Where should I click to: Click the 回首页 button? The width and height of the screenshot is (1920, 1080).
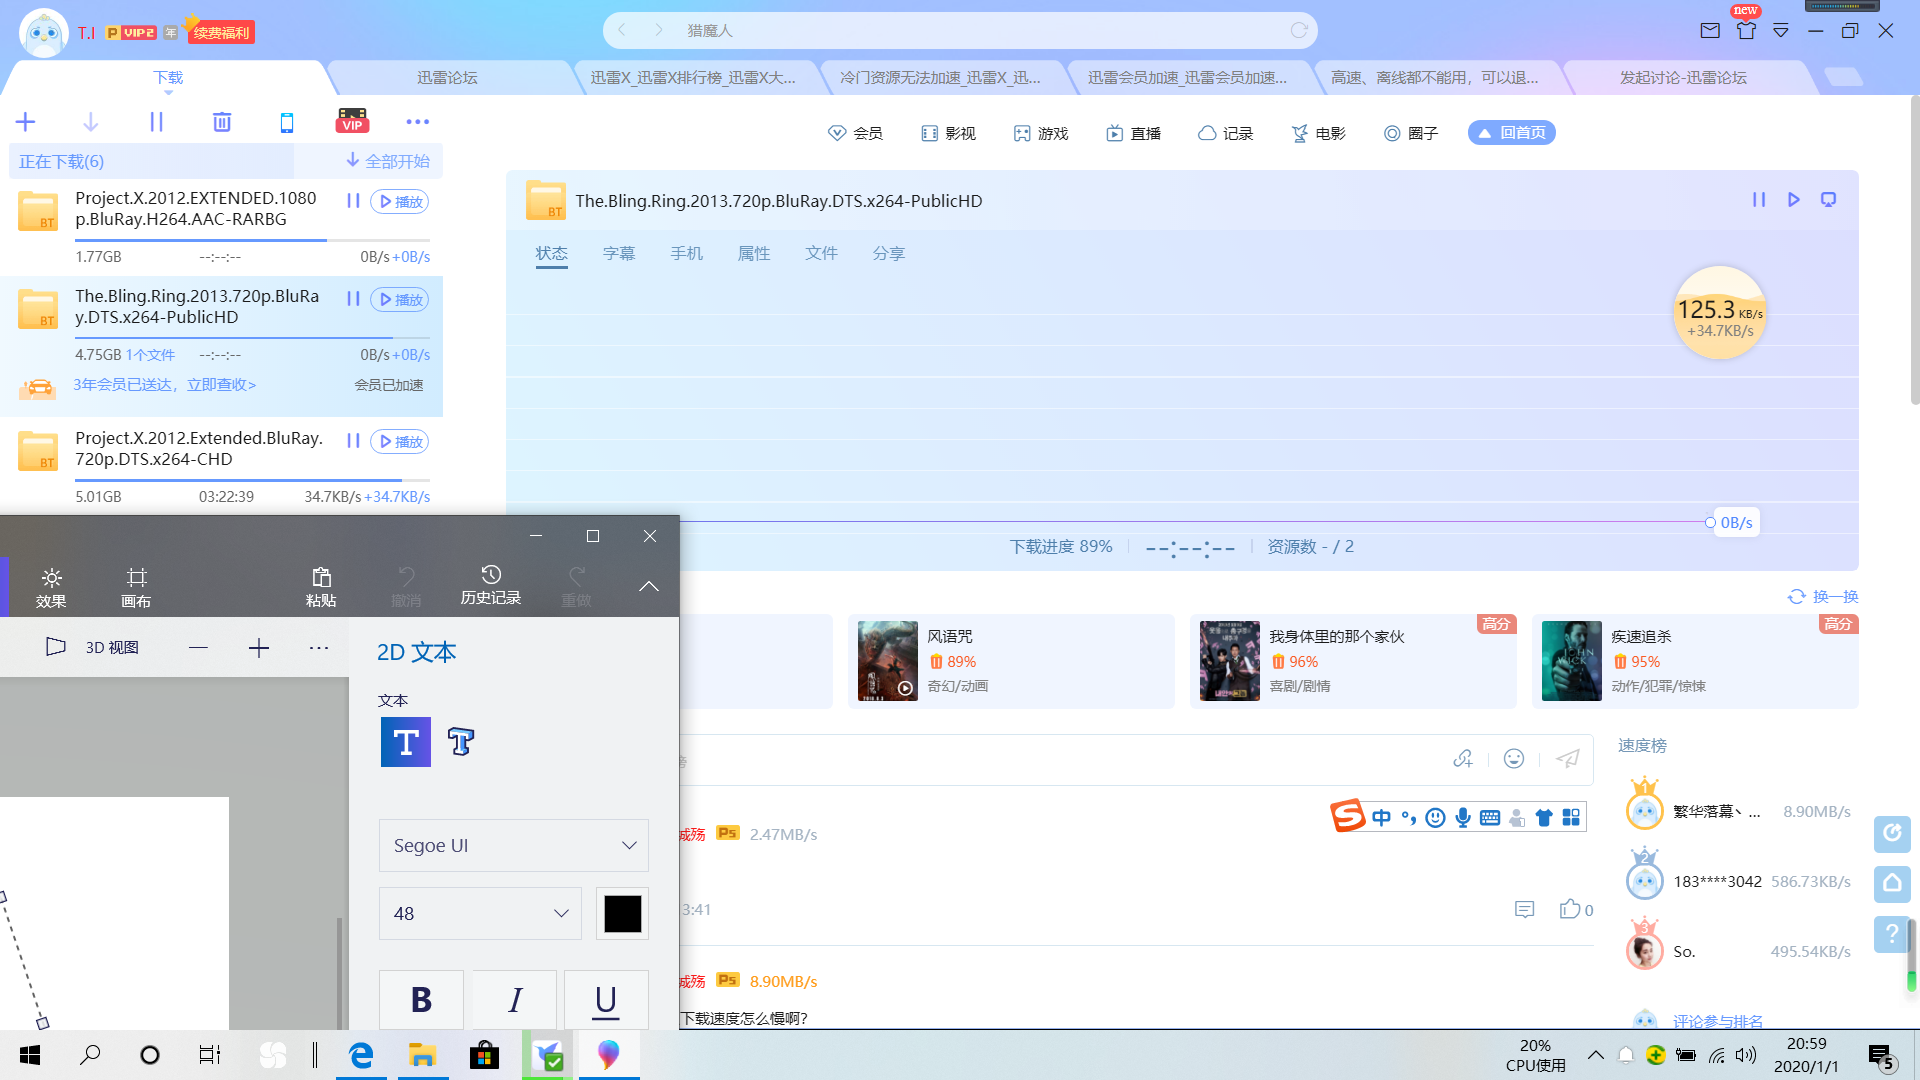[1511, 133]
